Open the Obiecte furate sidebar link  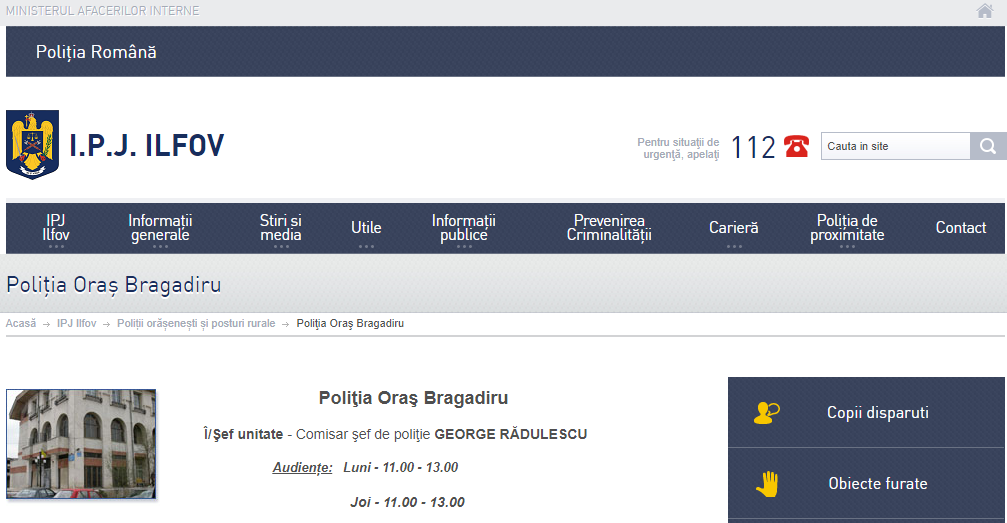pos(866,484)
